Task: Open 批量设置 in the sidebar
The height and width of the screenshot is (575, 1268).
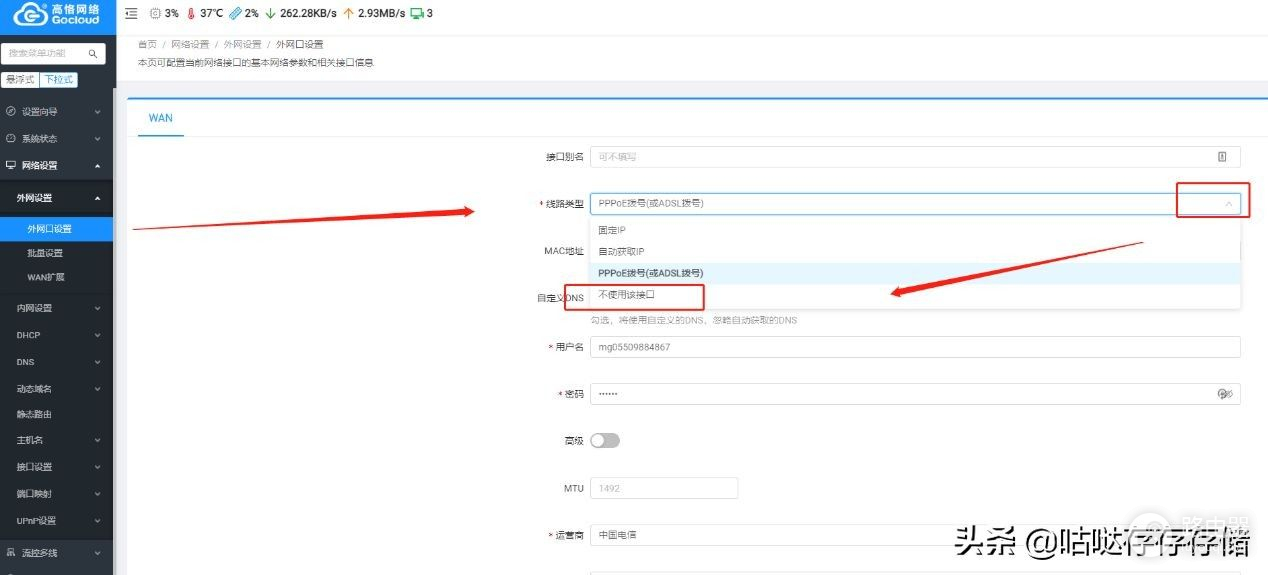Action: (x=45, y=253)
